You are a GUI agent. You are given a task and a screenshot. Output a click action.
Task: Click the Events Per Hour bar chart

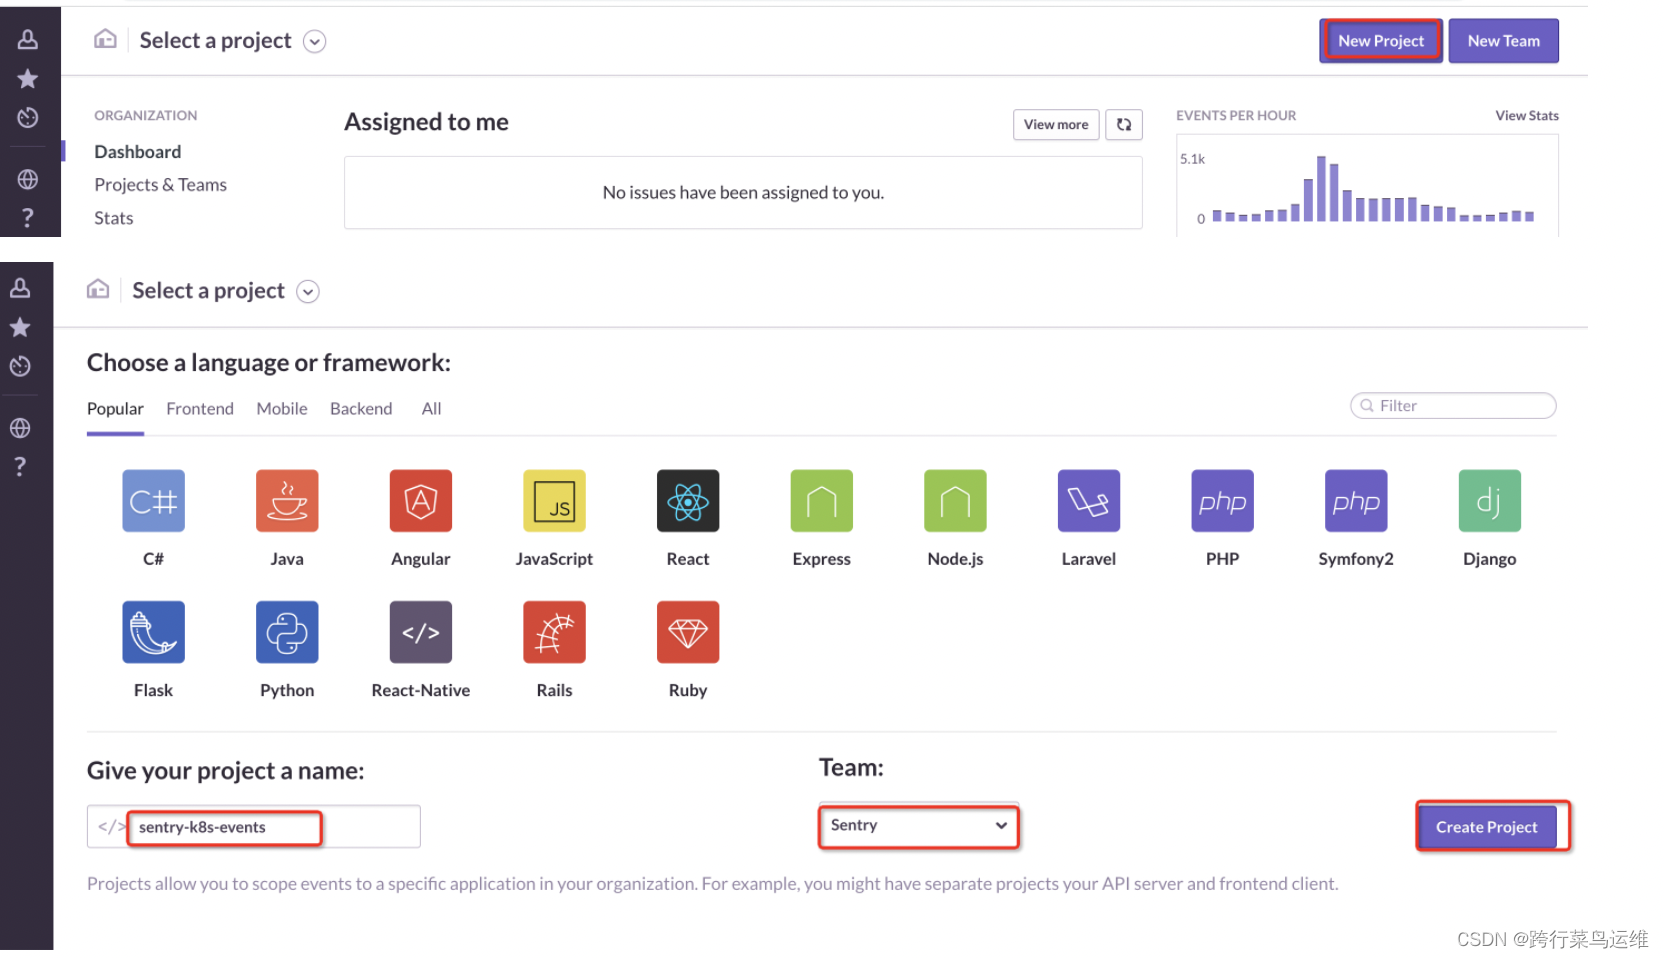tap(1367, 188)
